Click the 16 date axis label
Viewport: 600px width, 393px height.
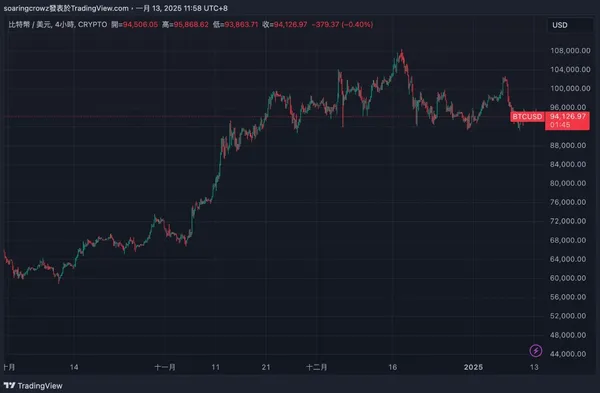point(393,367)
